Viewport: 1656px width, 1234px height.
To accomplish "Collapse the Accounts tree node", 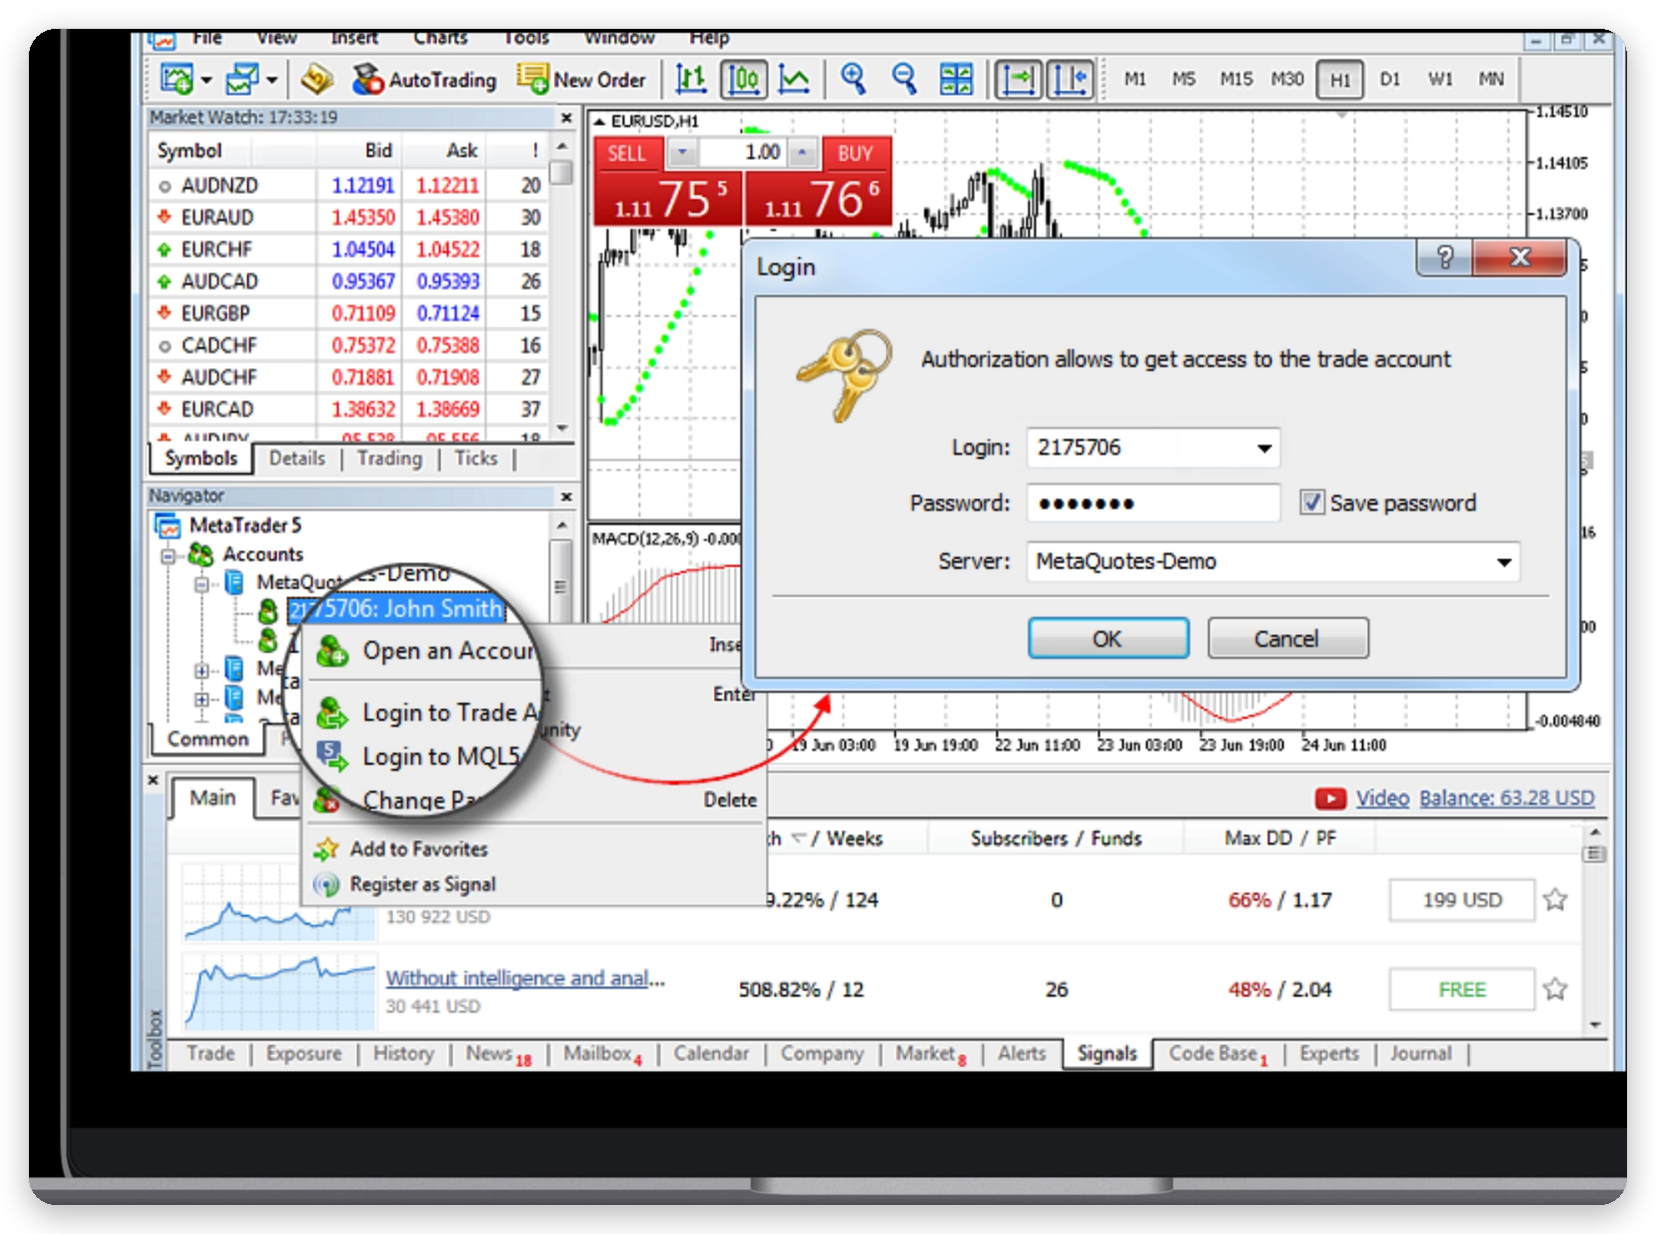I will [x=169, y=555].
